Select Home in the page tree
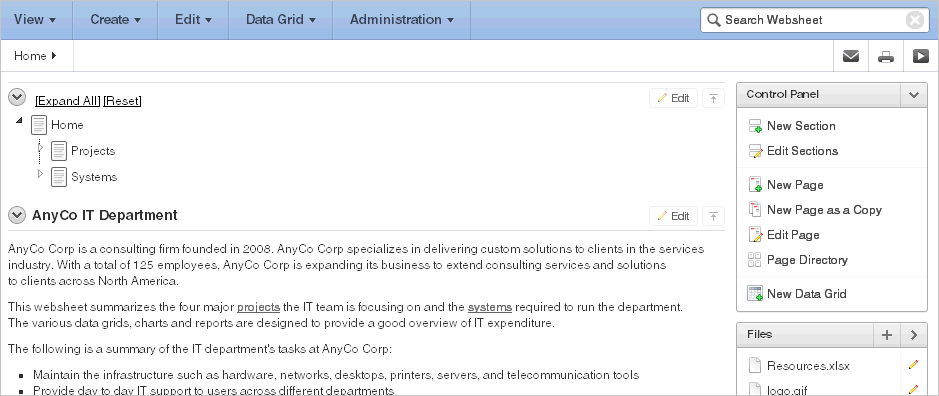Viewport: 939px width, 396px height. 67,125
